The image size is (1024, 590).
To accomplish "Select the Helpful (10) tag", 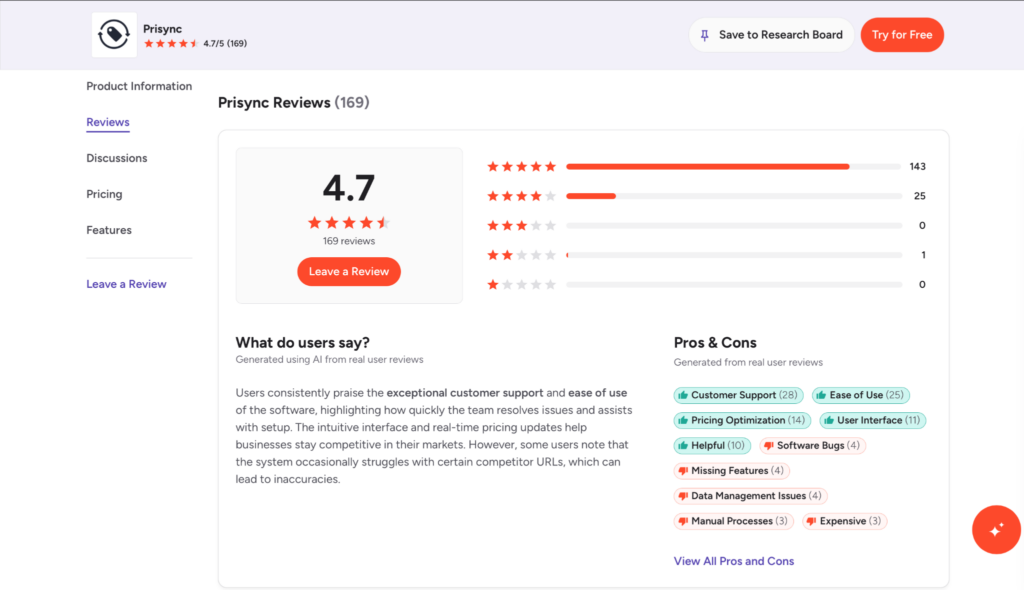I will [x=712, y=446].
